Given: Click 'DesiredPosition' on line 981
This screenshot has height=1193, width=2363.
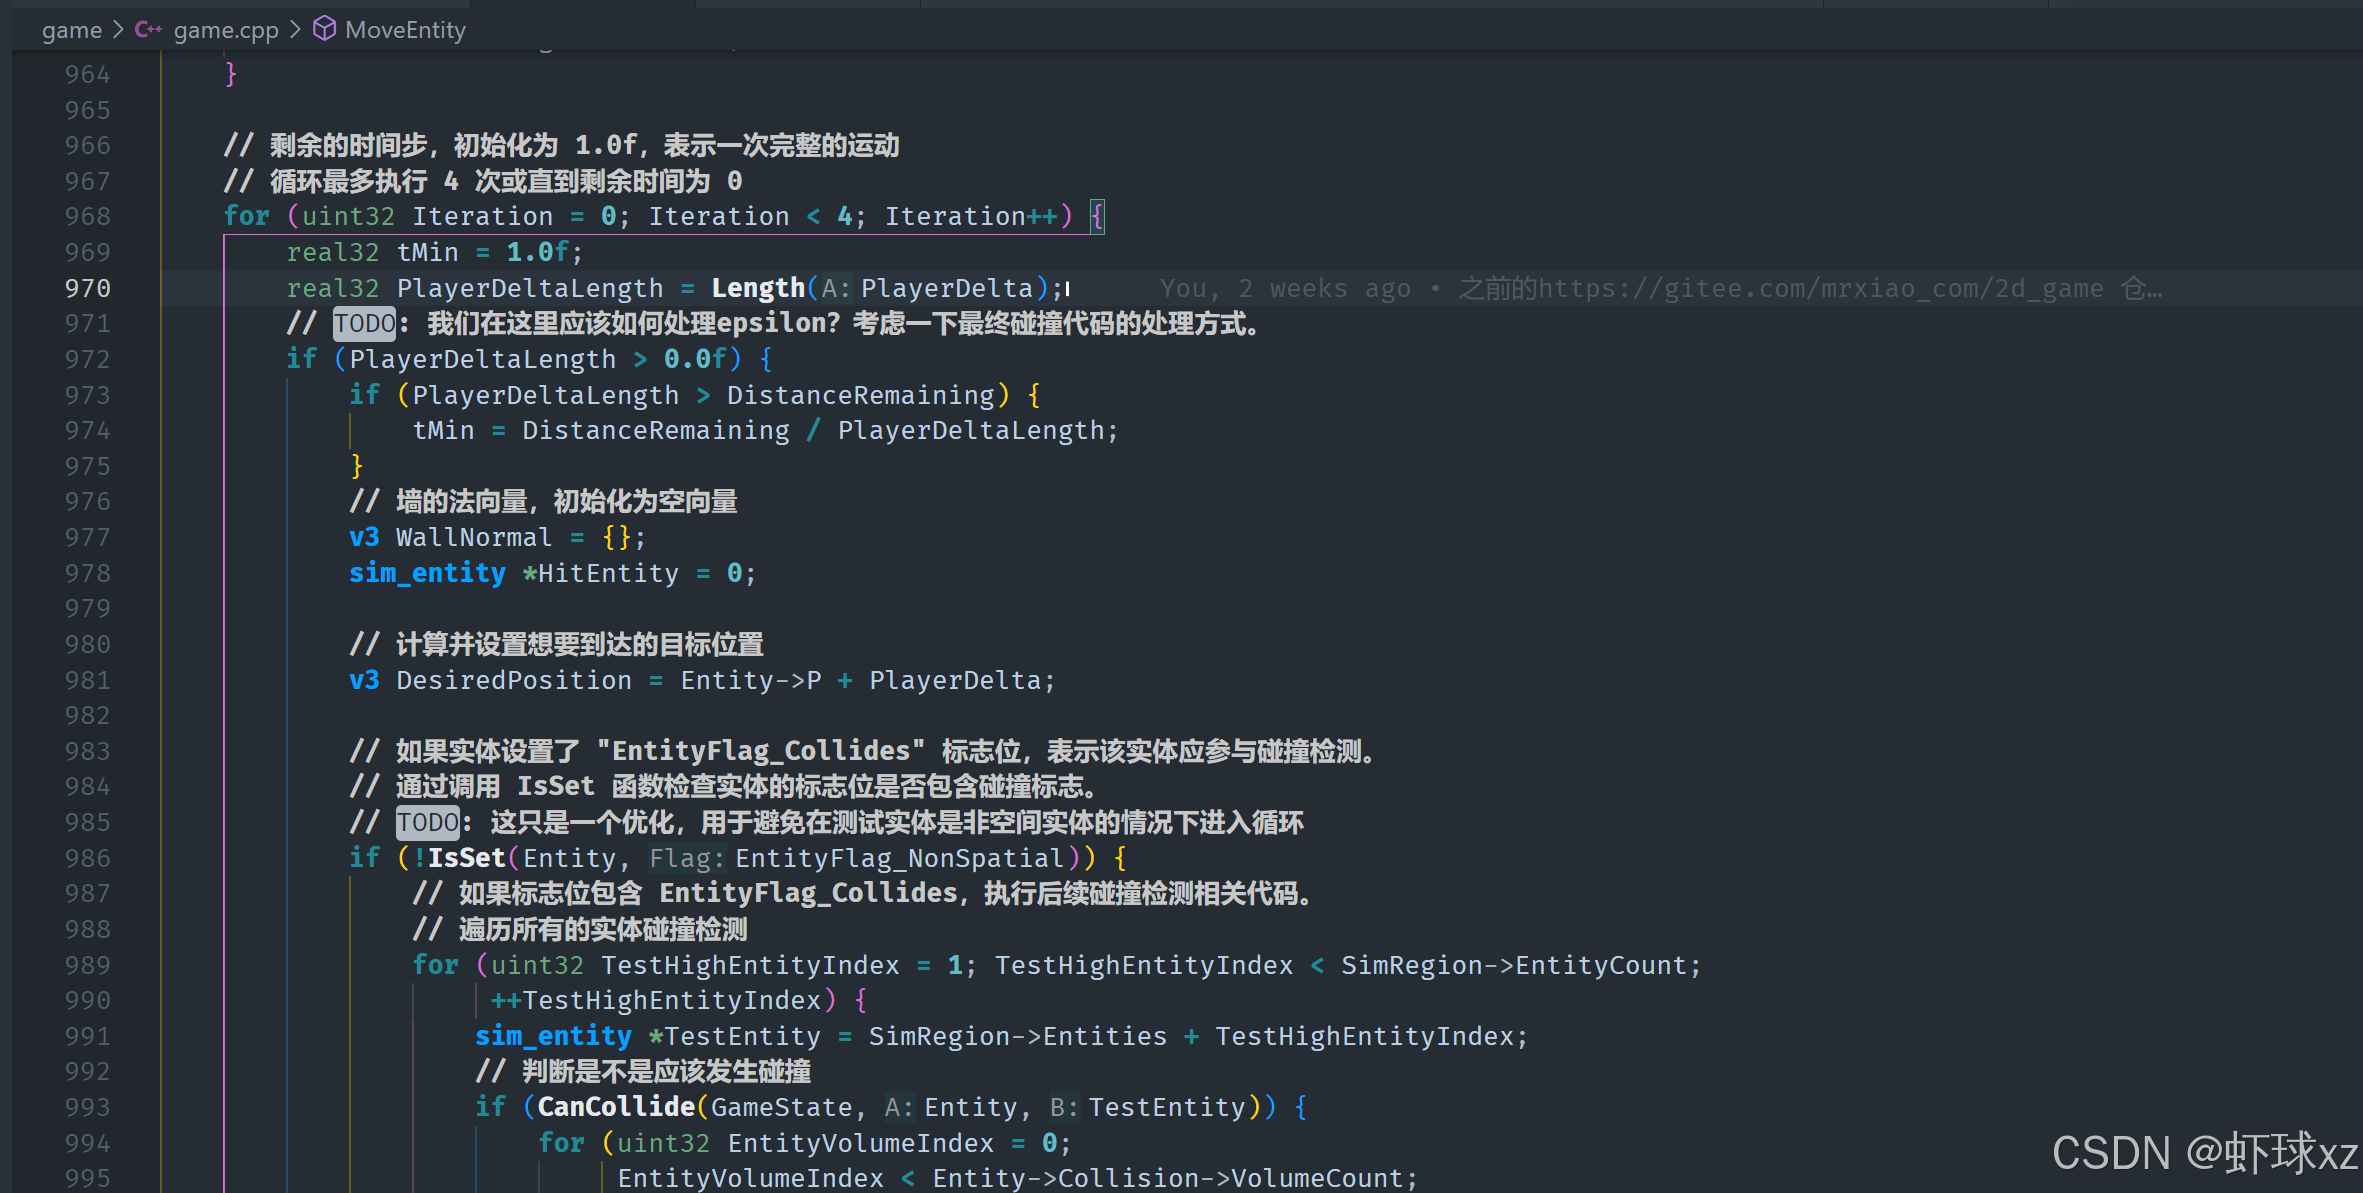Looking at the screenshot, I should point(514,680).
